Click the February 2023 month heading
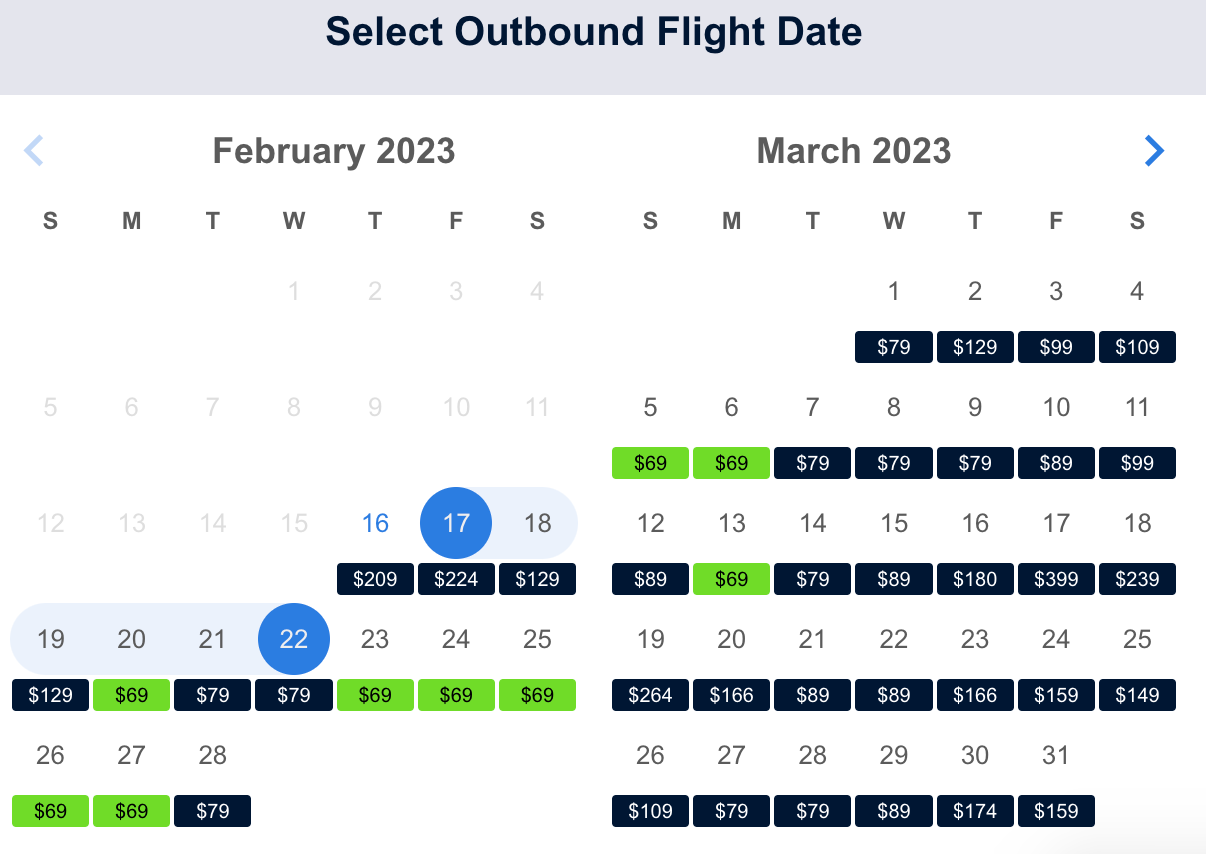The width and height of the screenshot is (1206, 854). coord(333,150)
